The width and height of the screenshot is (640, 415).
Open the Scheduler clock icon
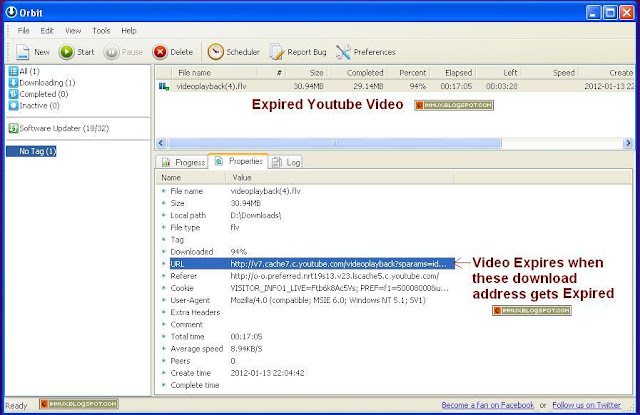pyautogui.click(x=216, y=52)
